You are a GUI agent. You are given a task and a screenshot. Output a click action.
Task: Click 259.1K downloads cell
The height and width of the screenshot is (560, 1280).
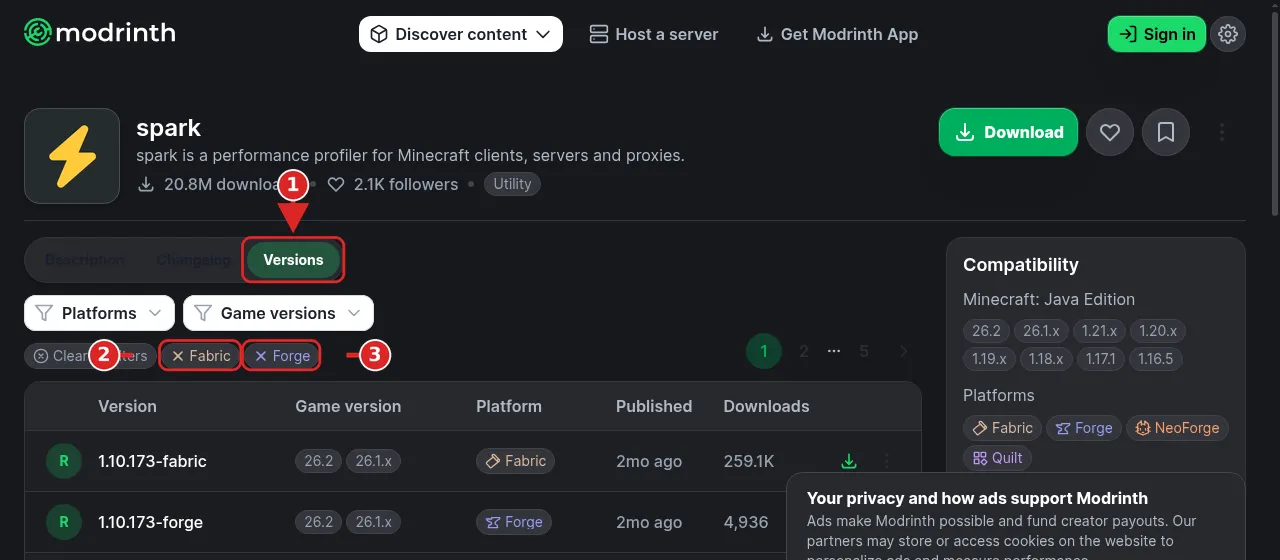[x=749, y=461]
